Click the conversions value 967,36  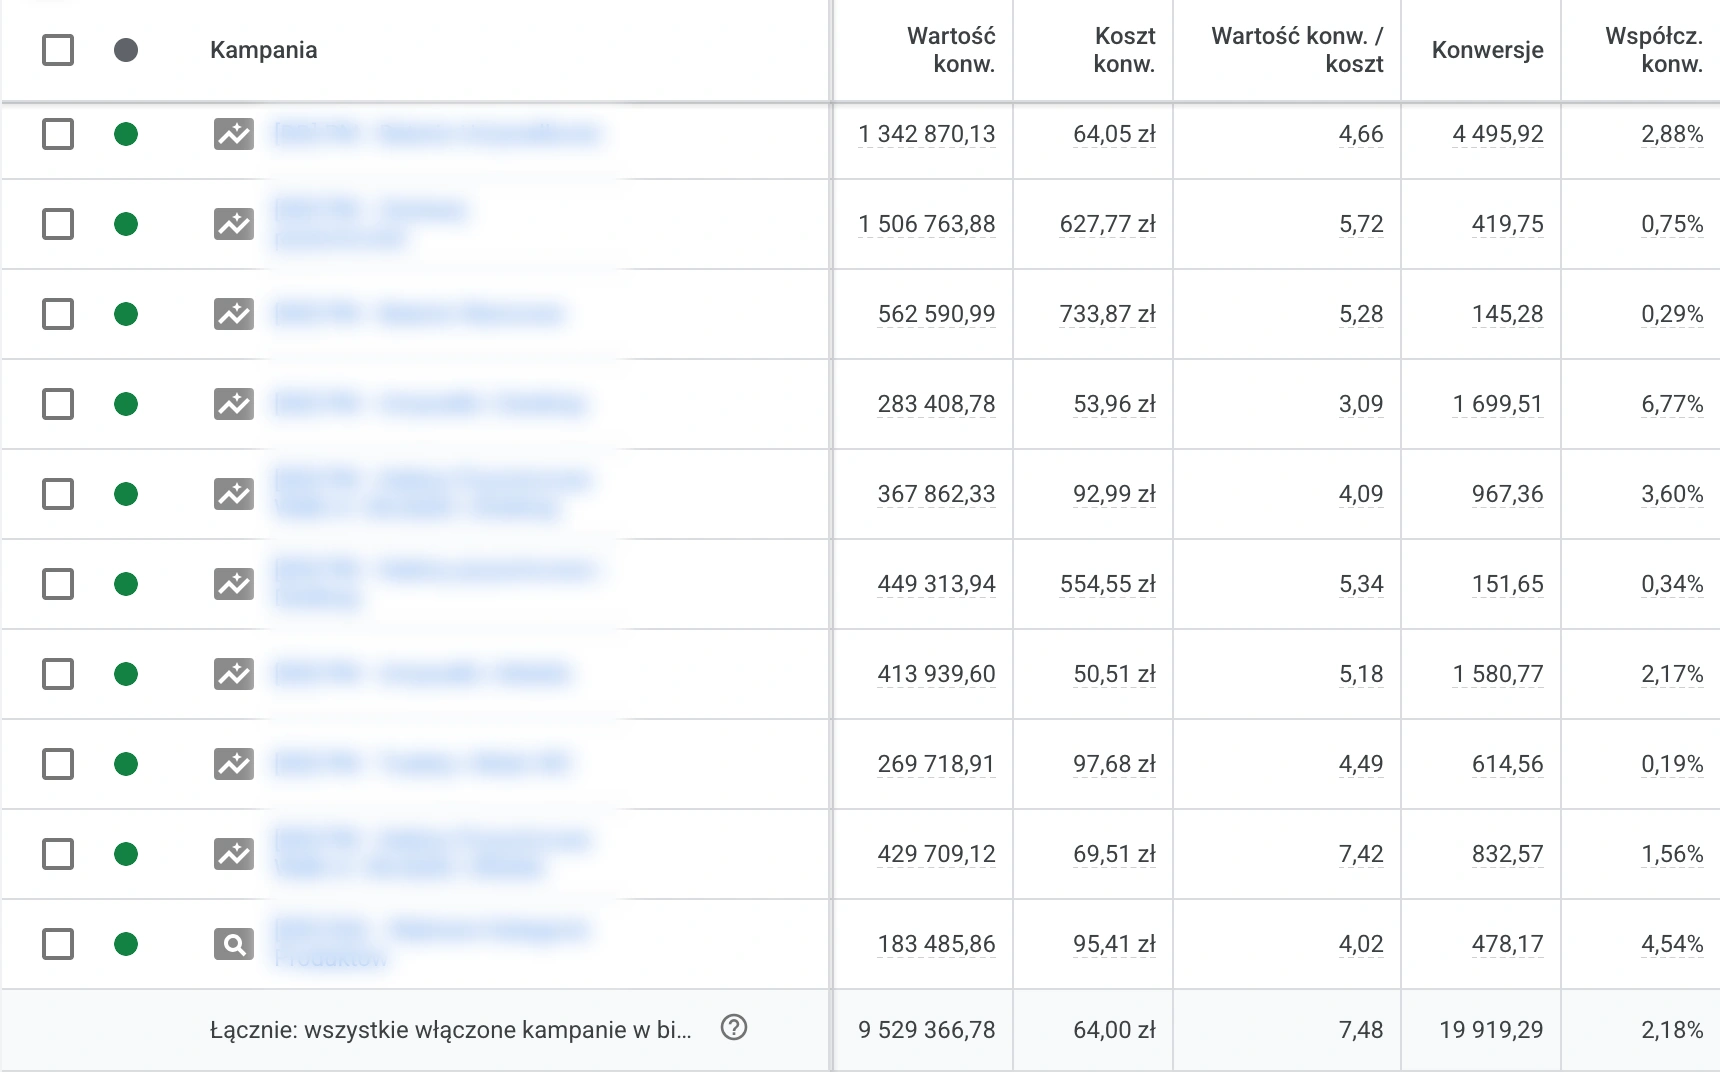point(1508,494)
